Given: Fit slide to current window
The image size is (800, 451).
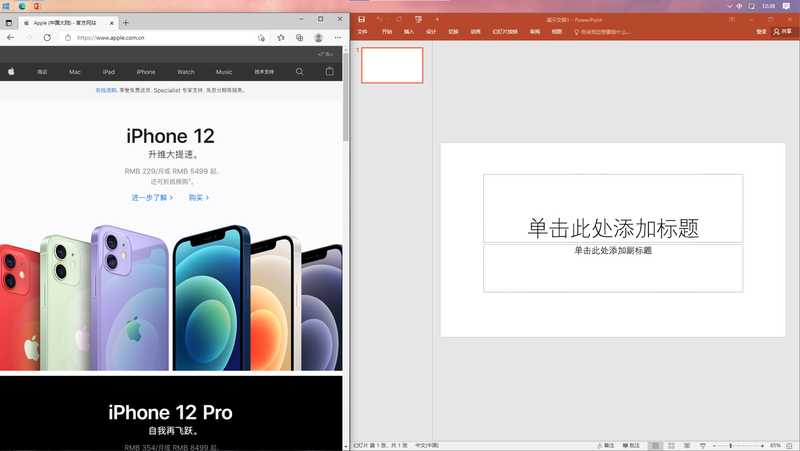Looking at the screenshot, I should pyautogui.click(x=789, y=445).
